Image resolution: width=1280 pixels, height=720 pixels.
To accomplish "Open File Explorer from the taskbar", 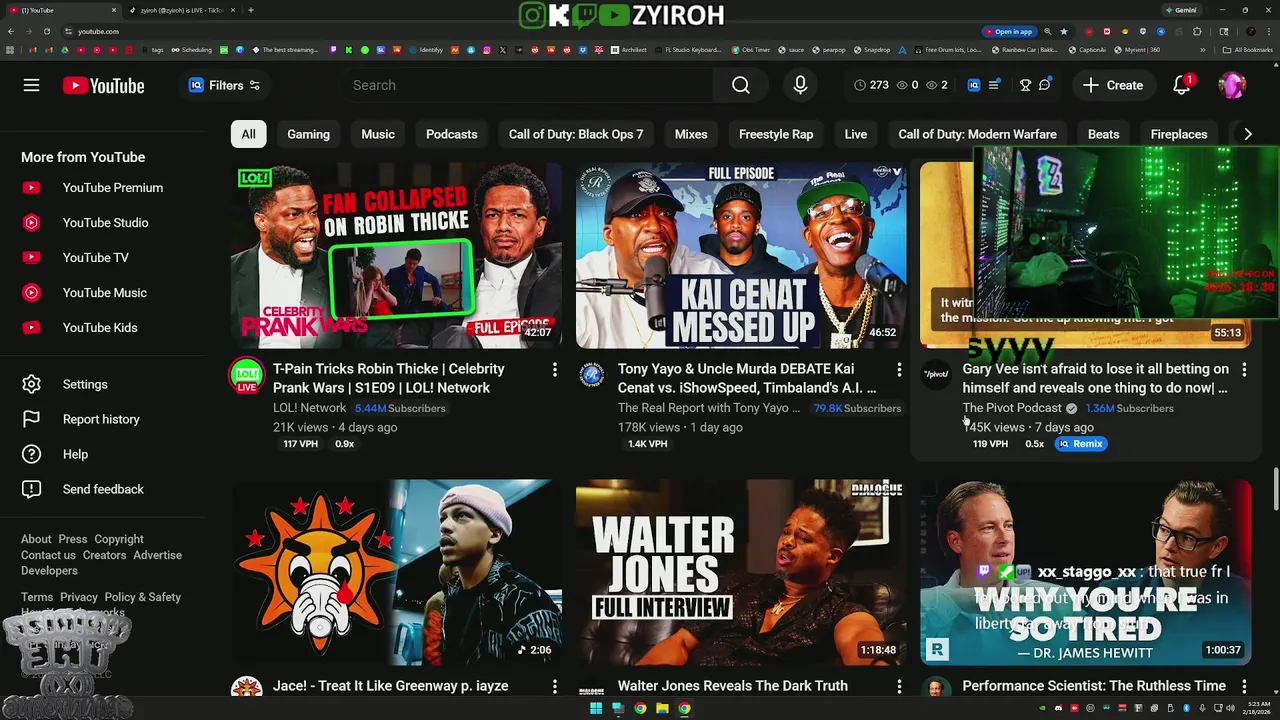I will [x=662, y=708].
